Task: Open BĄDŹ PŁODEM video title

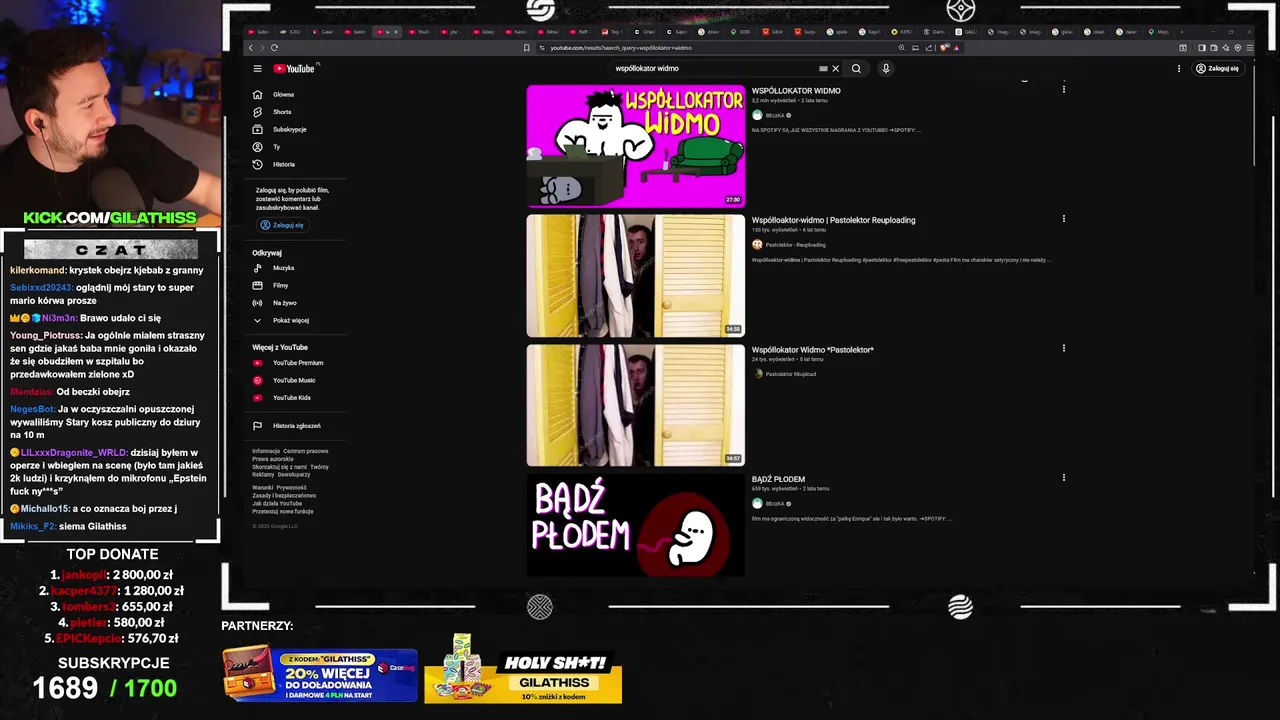Action: 778,479
